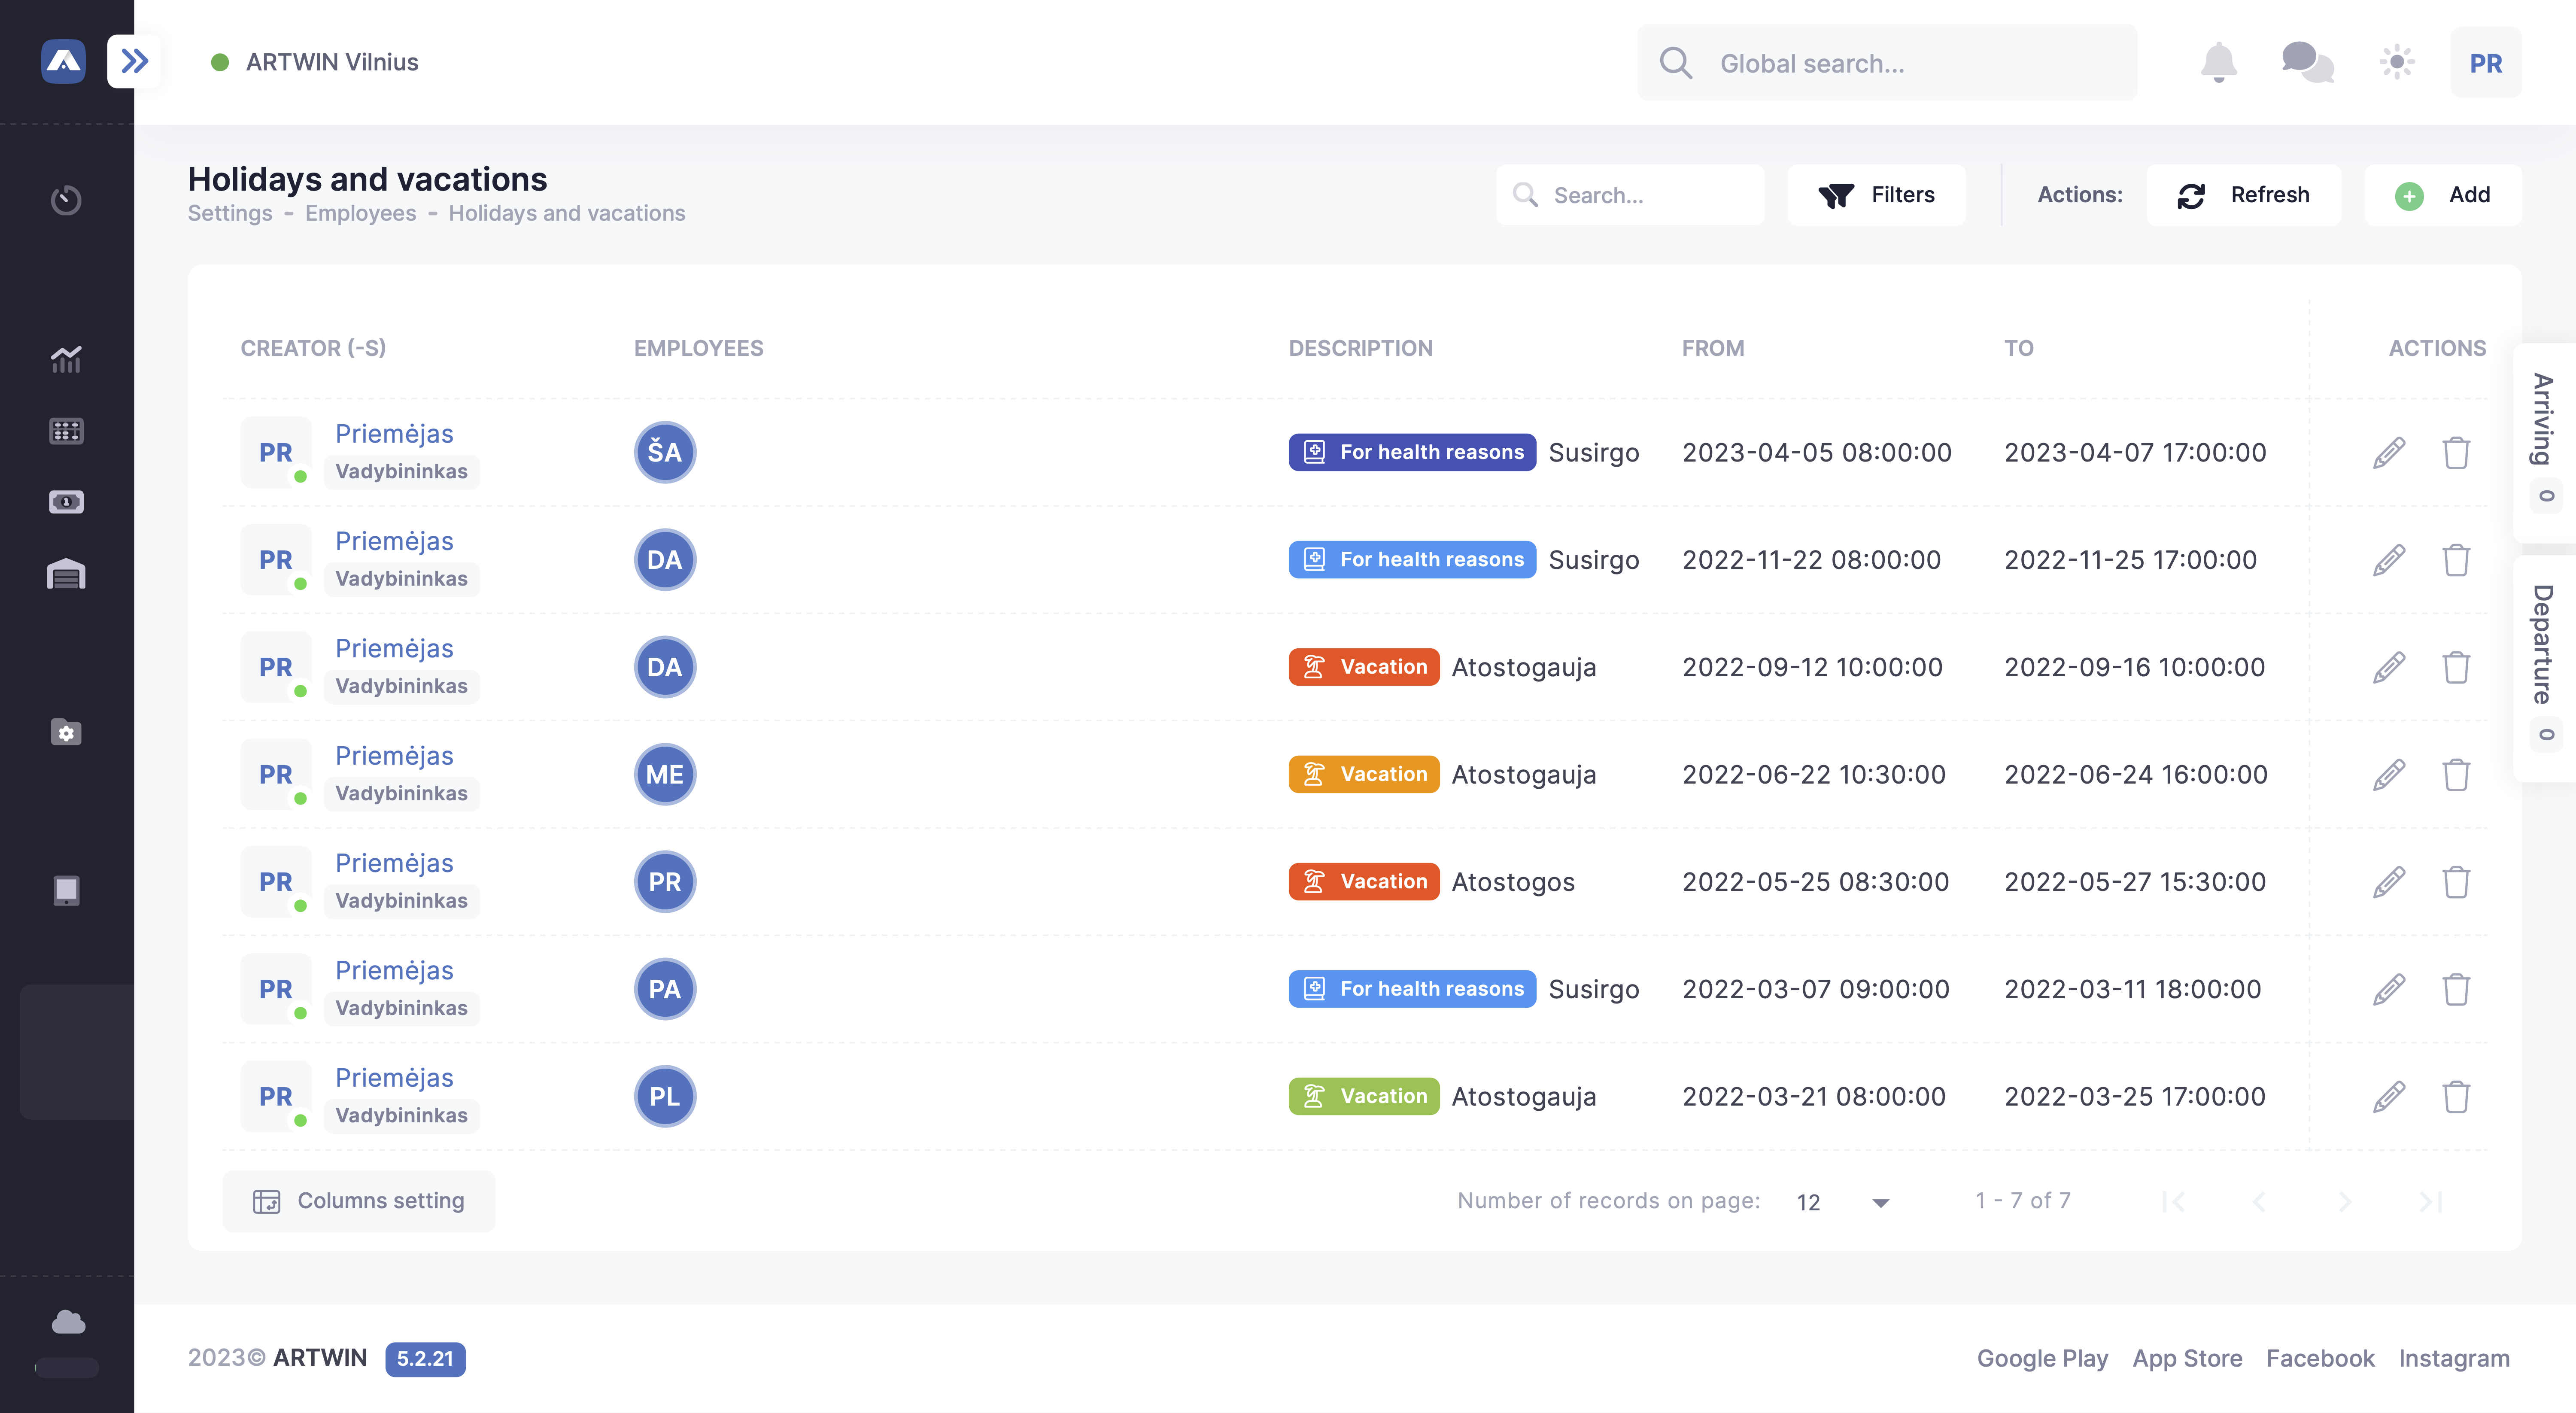This screenshot has width=2576, height=1413.
Task: Open Columns setting
Action: tap(359, 1201)
